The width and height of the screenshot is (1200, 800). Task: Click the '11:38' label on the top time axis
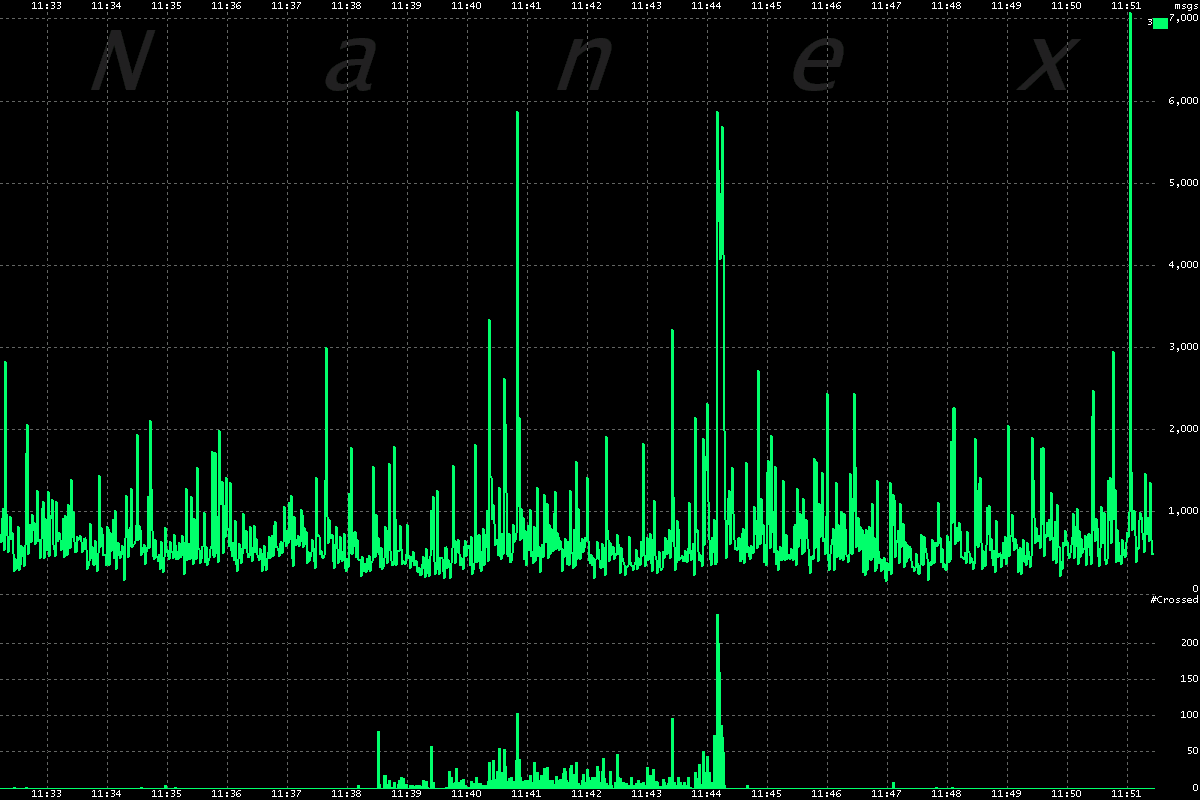(x=346, y=6)
